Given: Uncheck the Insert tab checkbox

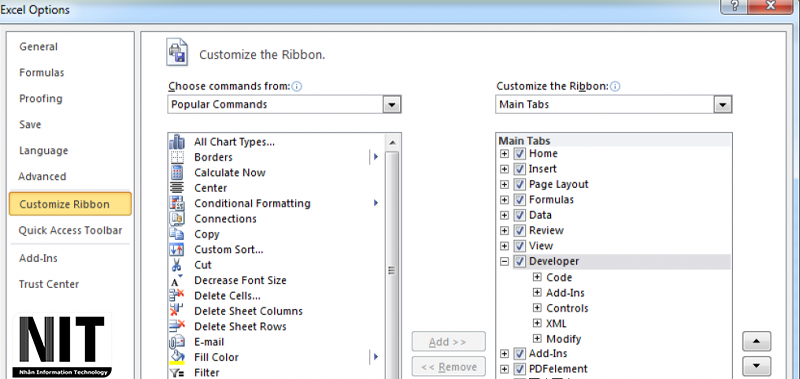Looking at the screenshot, I should [519, 169].
